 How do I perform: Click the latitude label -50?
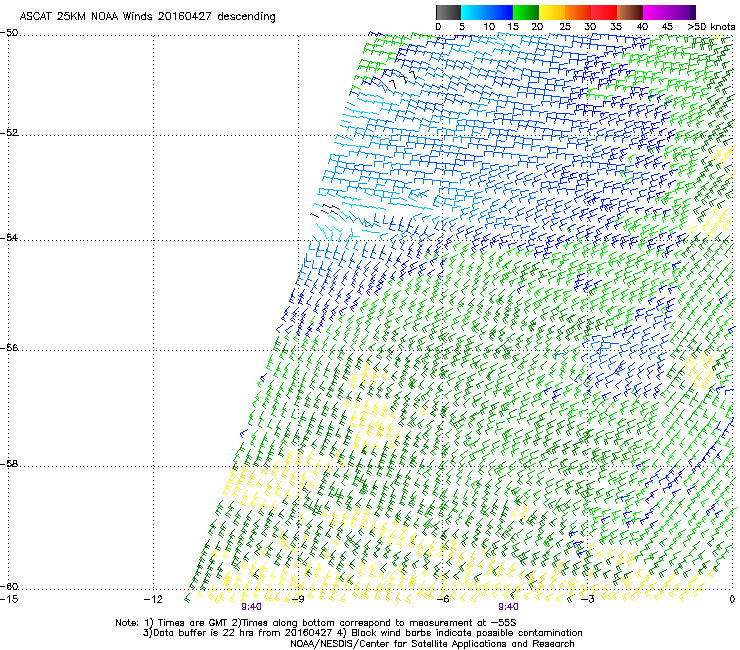click(9, 33)
